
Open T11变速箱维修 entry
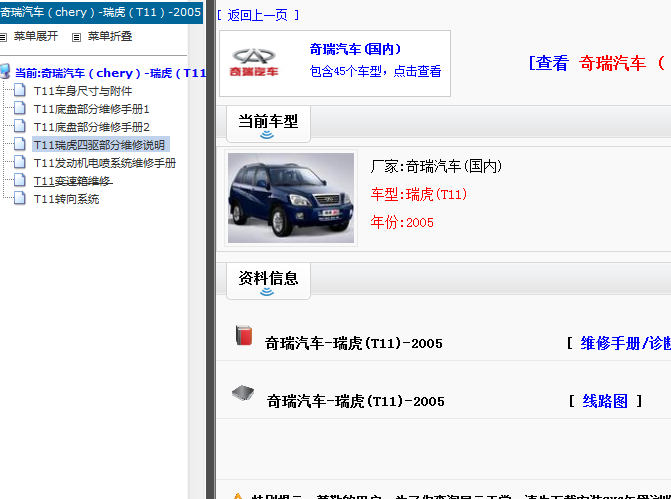coord(73,181)
